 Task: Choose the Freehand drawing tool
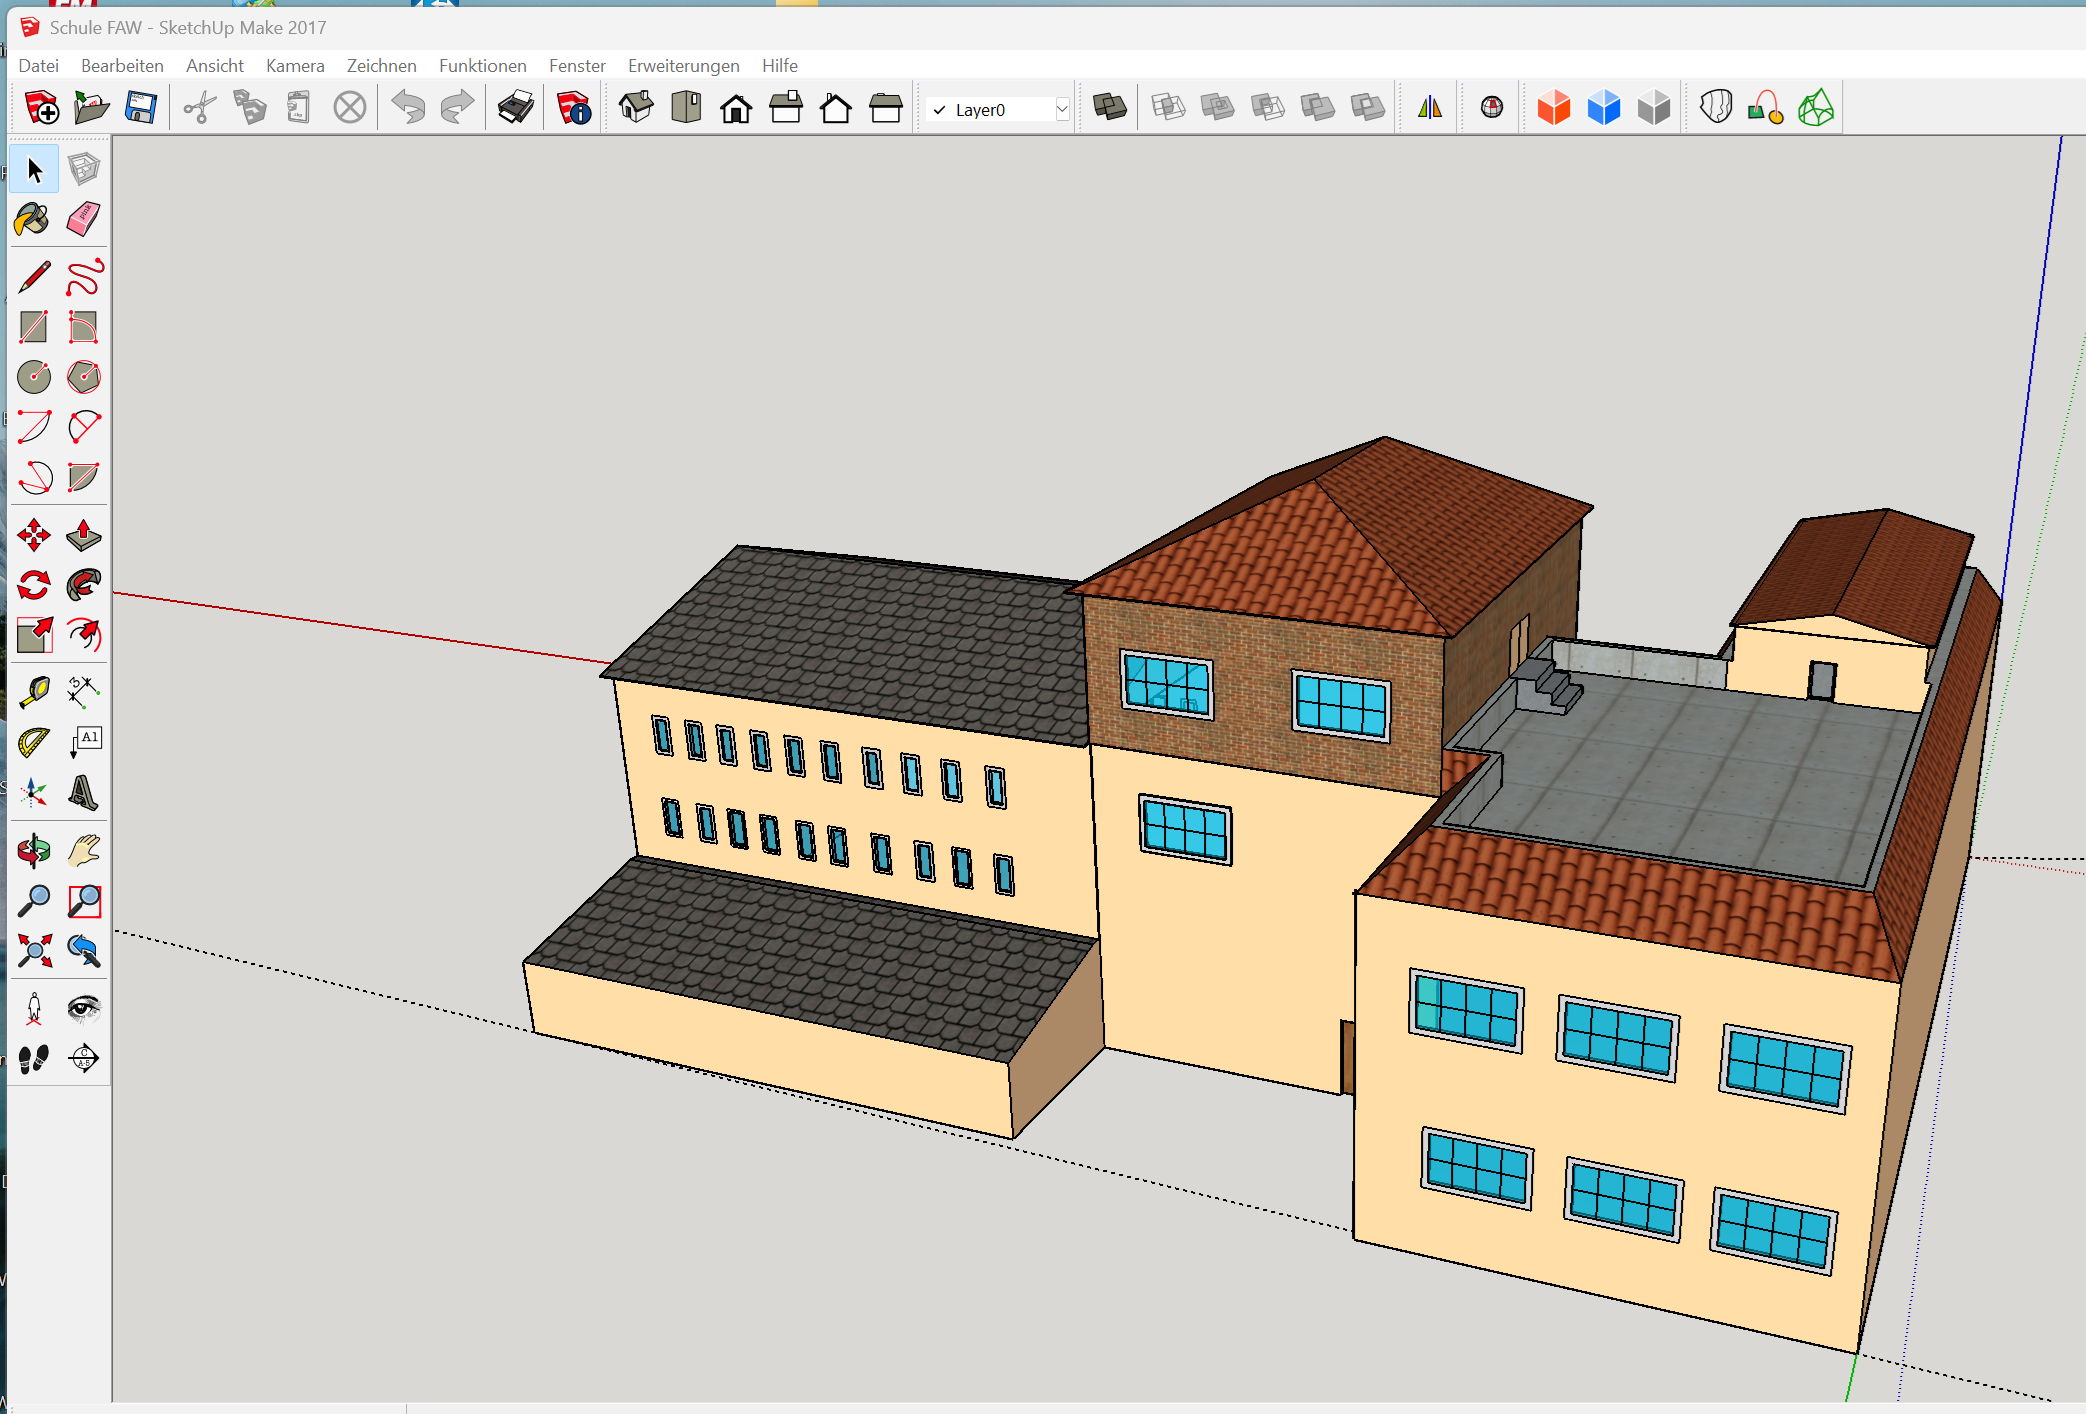84,277
